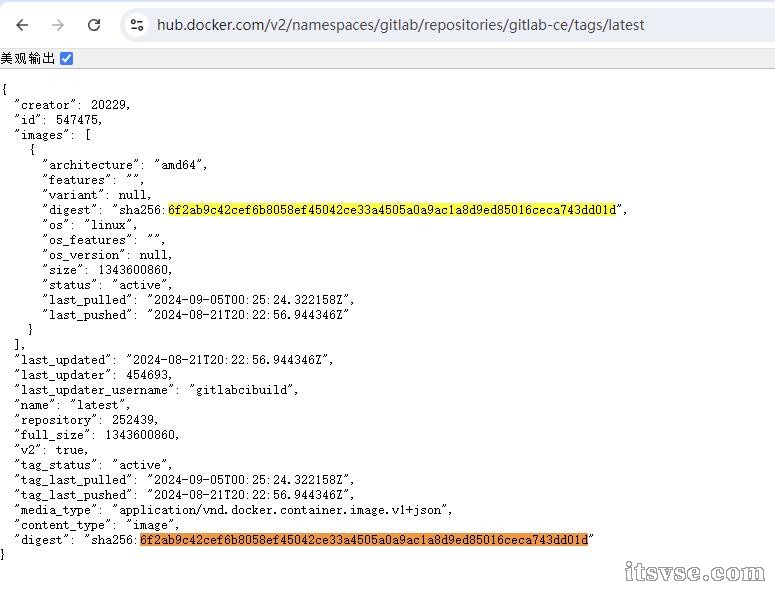775x601 pixels.
Task: Click the "features": "" line under architecture
Action: coord(93,180)
